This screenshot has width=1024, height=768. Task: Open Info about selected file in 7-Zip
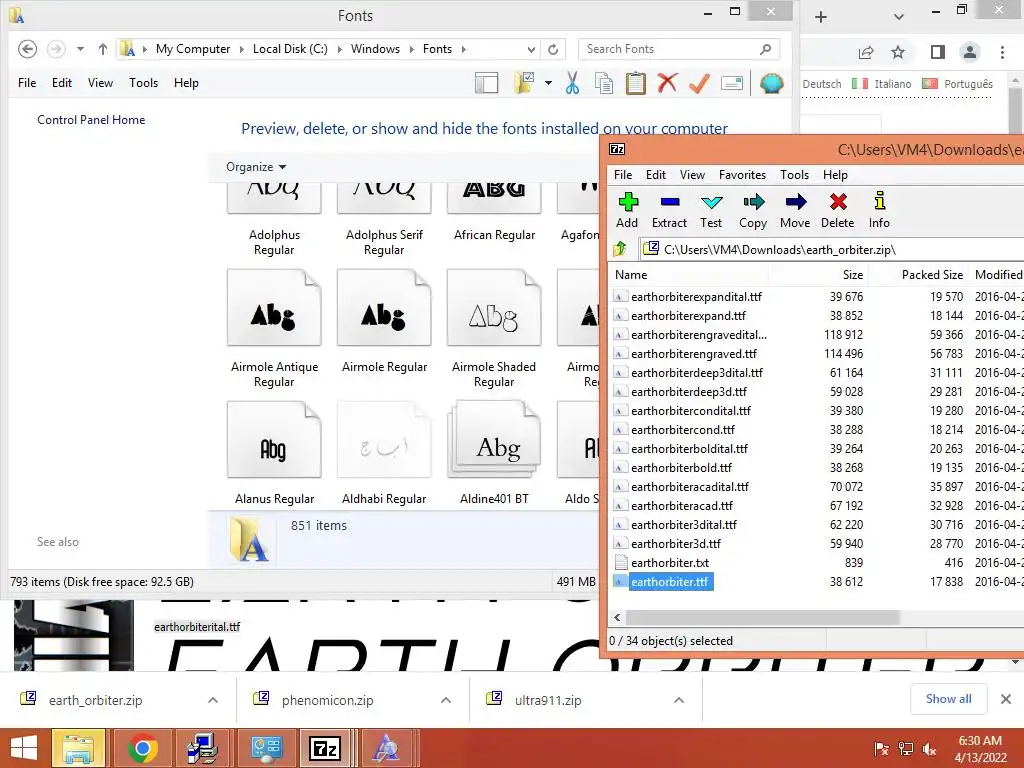[x=879, y=210]
